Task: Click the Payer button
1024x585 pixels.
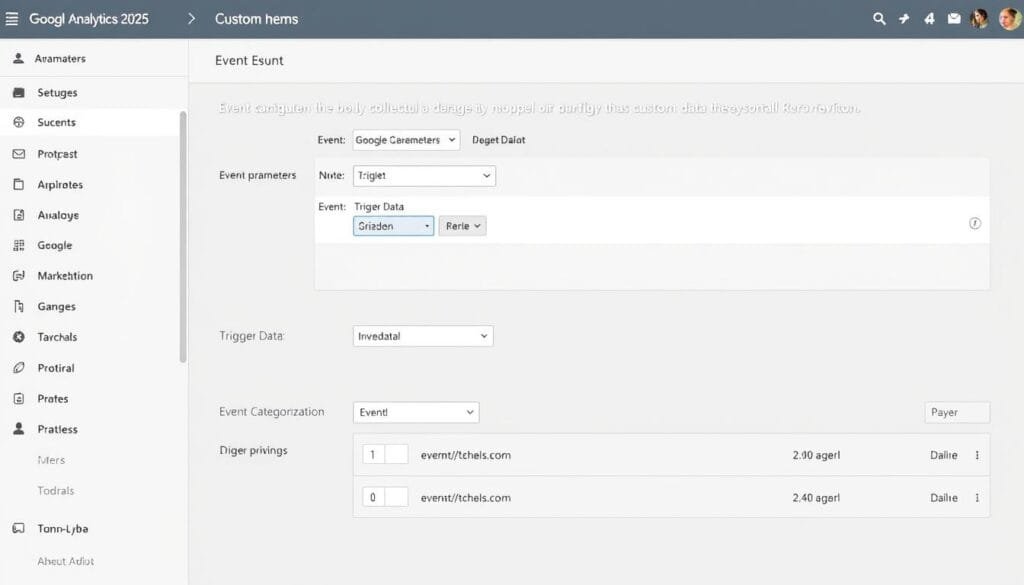Action: (956, 412)
